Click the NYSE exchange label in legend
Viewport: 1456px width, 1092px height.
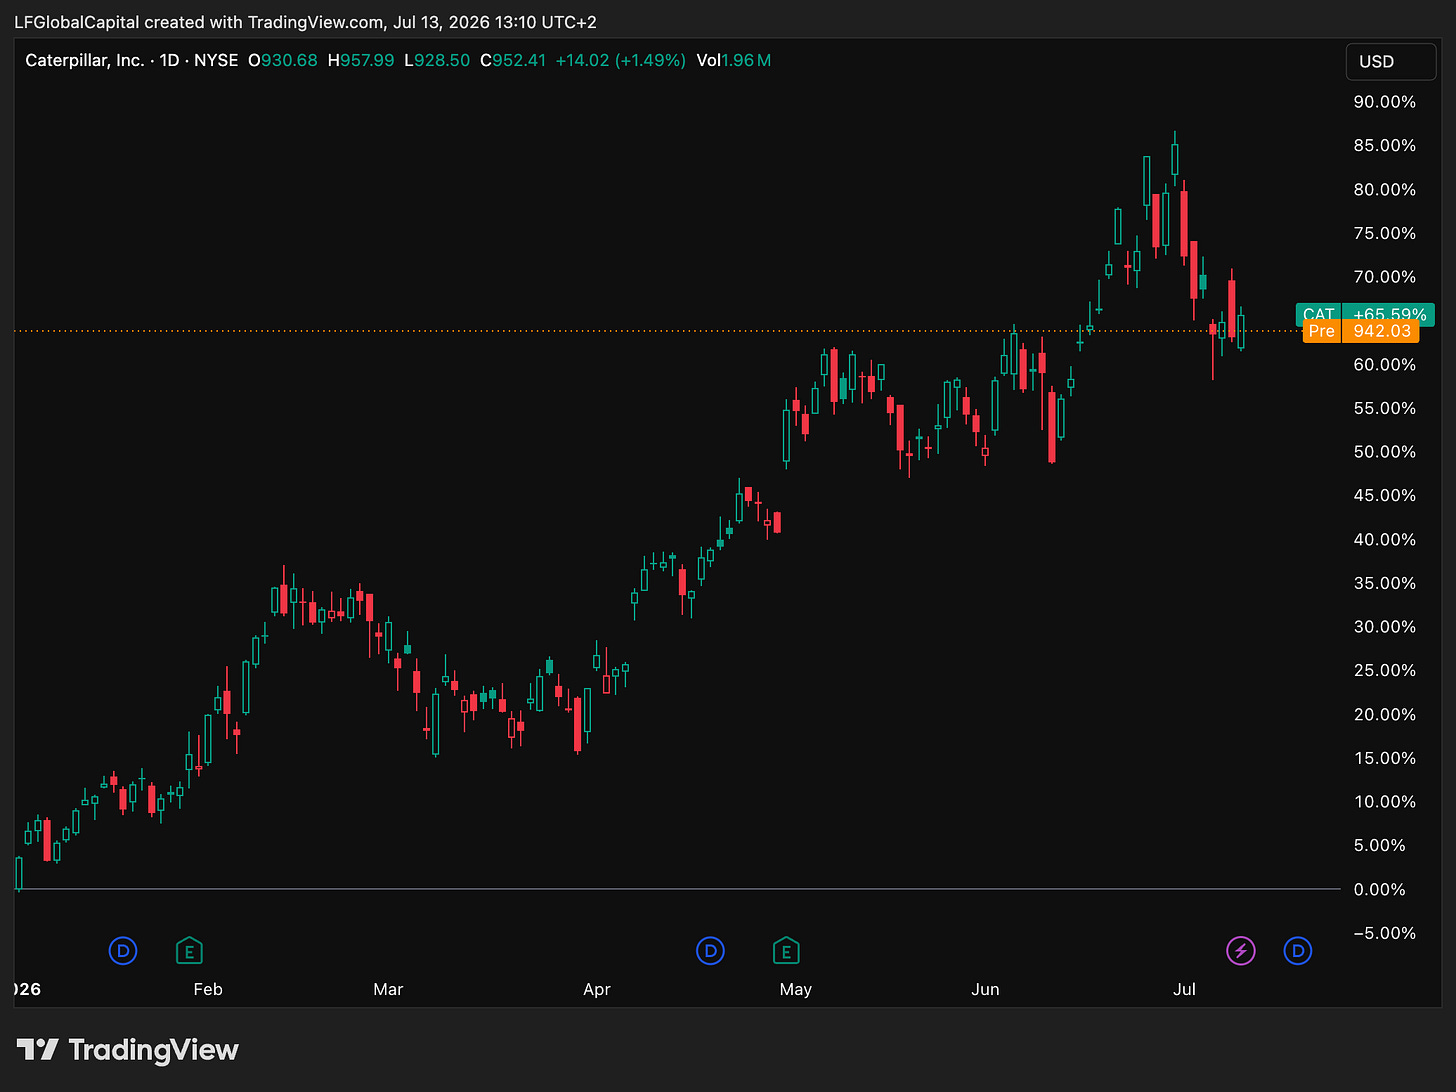pos(216,60)
